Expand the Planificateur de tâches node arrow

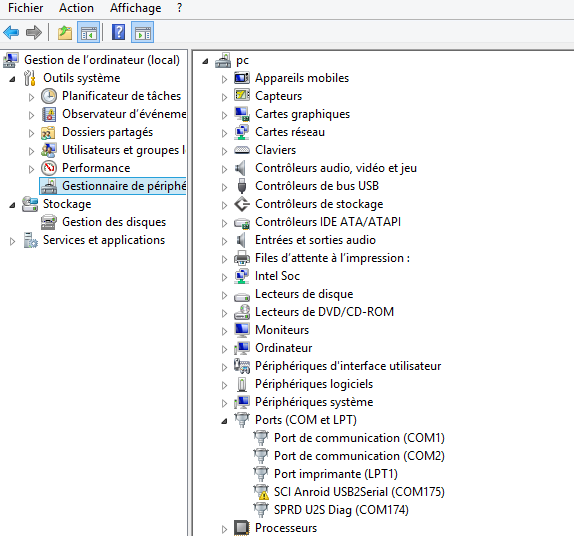click(32, 97)
